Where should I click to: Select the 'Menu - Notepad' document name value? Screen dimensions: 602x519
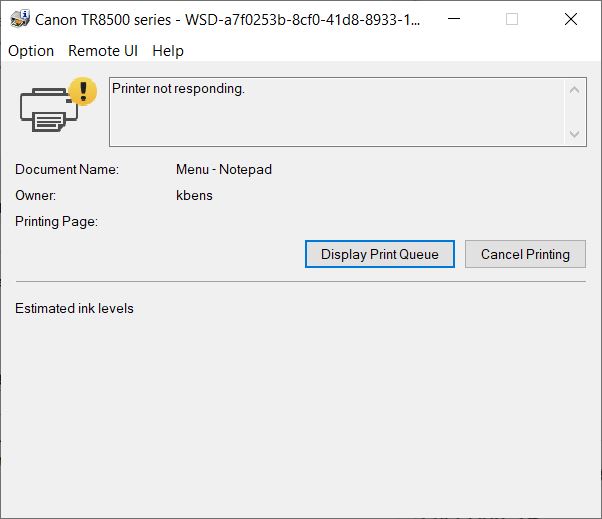point(223,169)
